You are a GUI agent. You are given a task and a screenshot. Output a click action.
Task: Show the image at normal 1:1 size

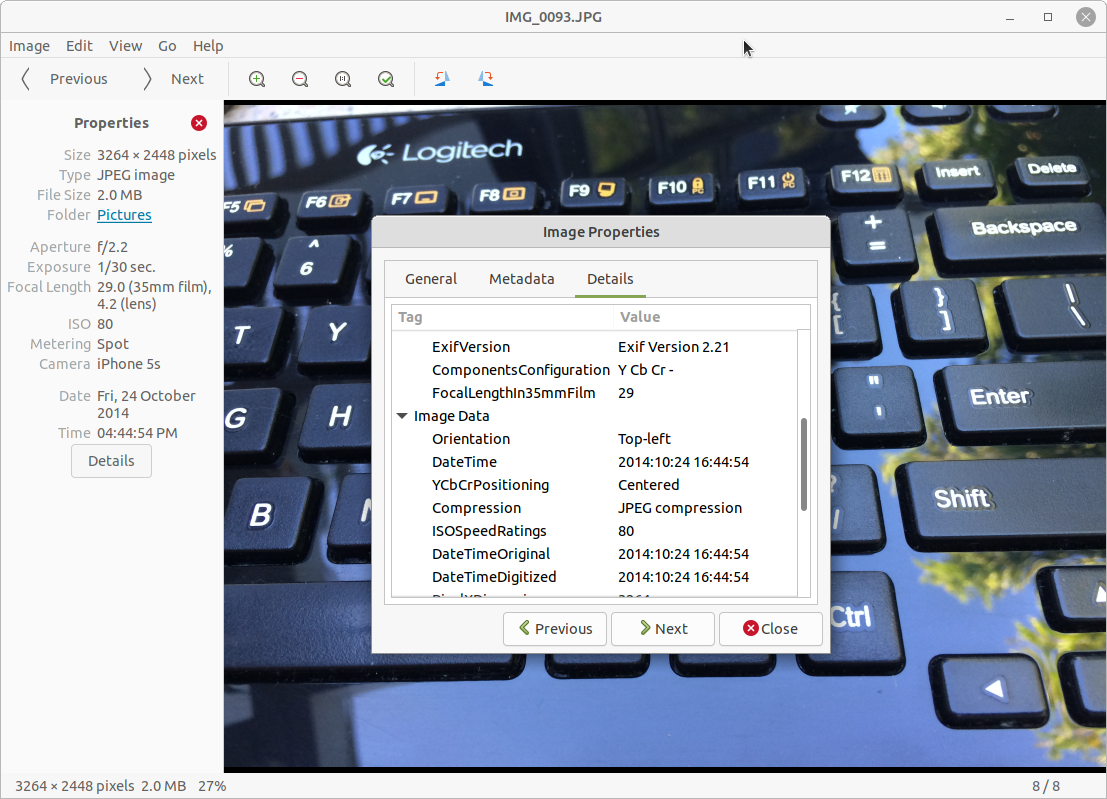(x=343, y=78)
